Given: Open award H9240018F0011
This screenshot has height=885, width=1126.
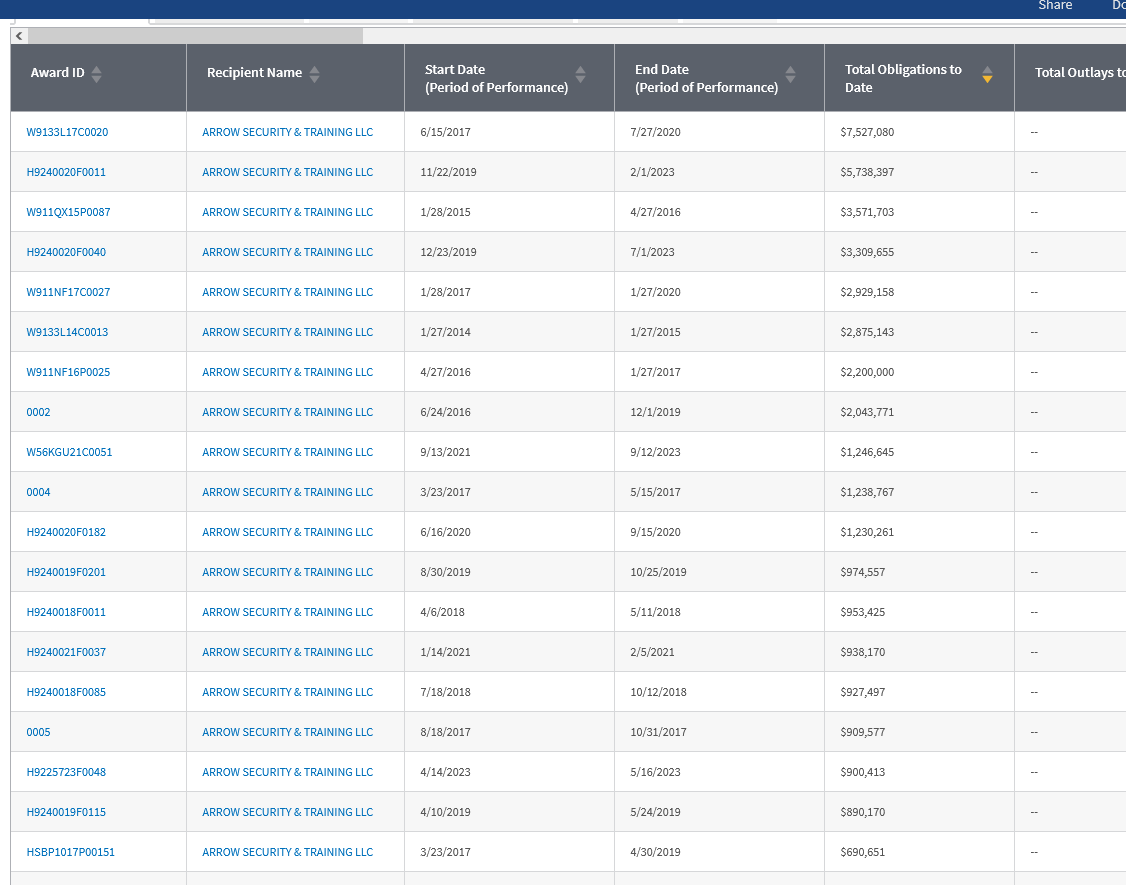Looking at the screenshot, I should pyautogui.click(x=66, y=612).
